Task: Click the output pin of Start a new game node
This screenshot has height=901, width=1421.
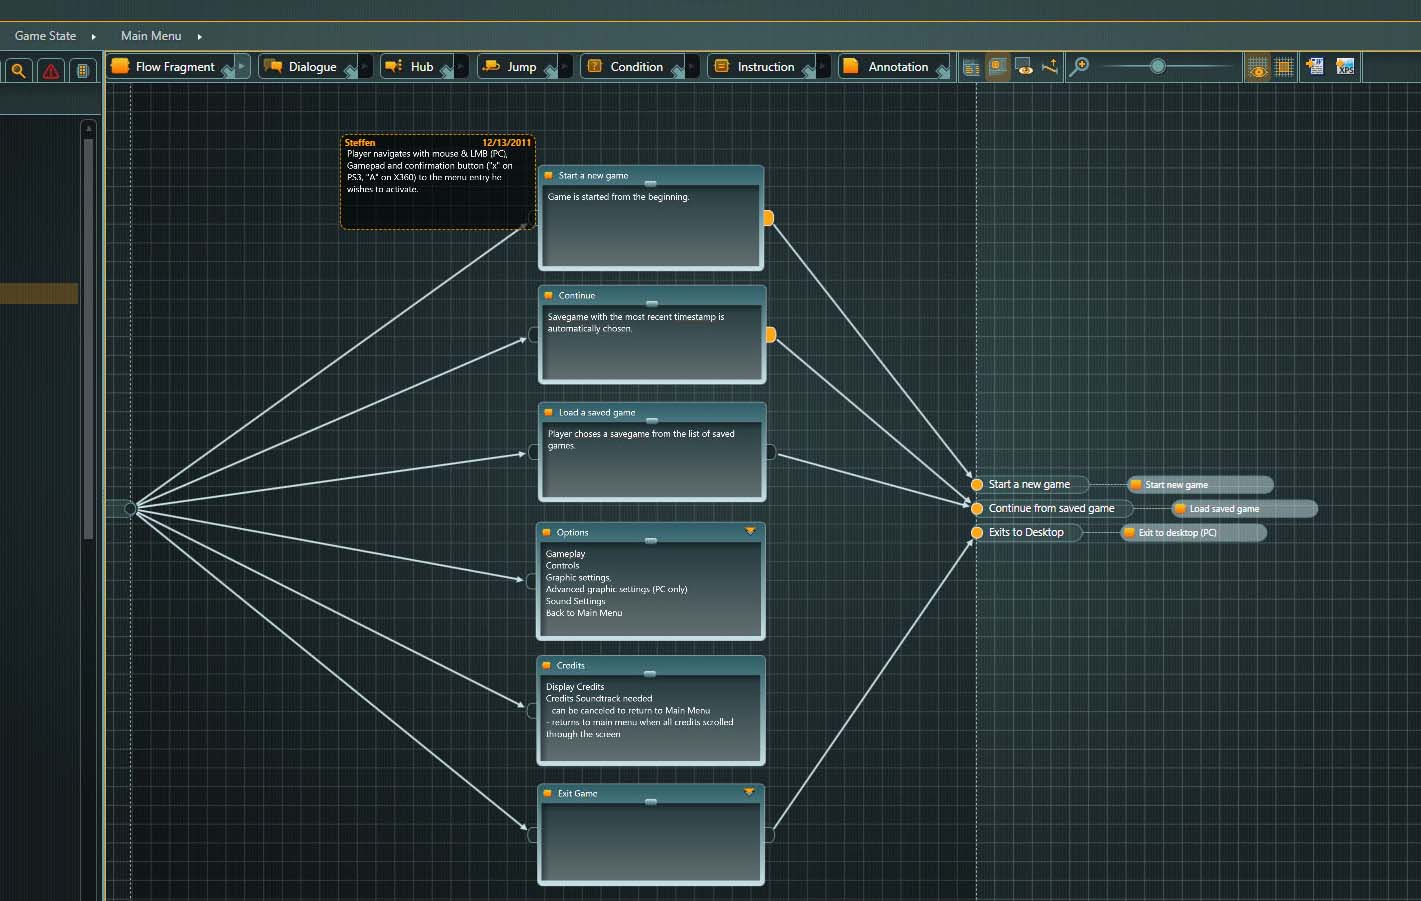Action: 768,218
